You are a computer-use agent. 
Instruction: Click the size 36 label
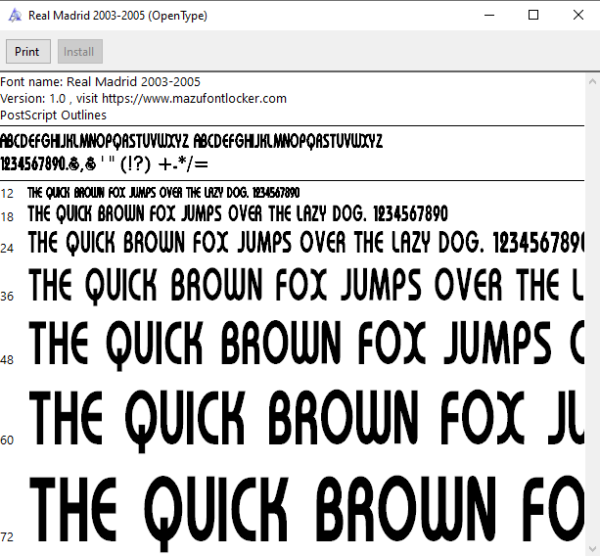pos(7,296)
